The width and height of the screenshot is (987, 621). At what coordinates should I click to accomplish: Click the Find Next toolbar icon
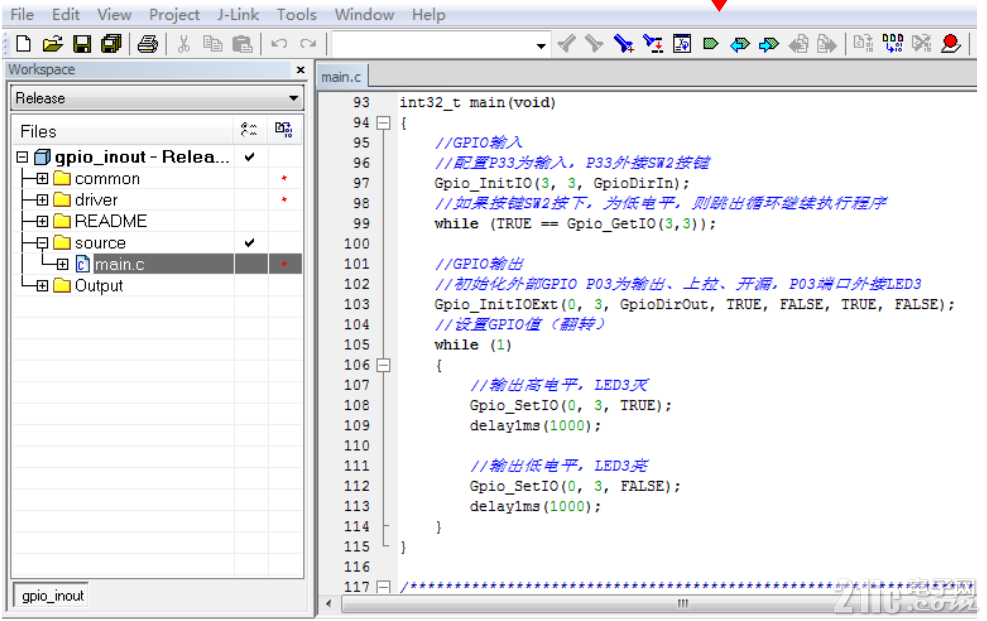click(x=594, y=43)
